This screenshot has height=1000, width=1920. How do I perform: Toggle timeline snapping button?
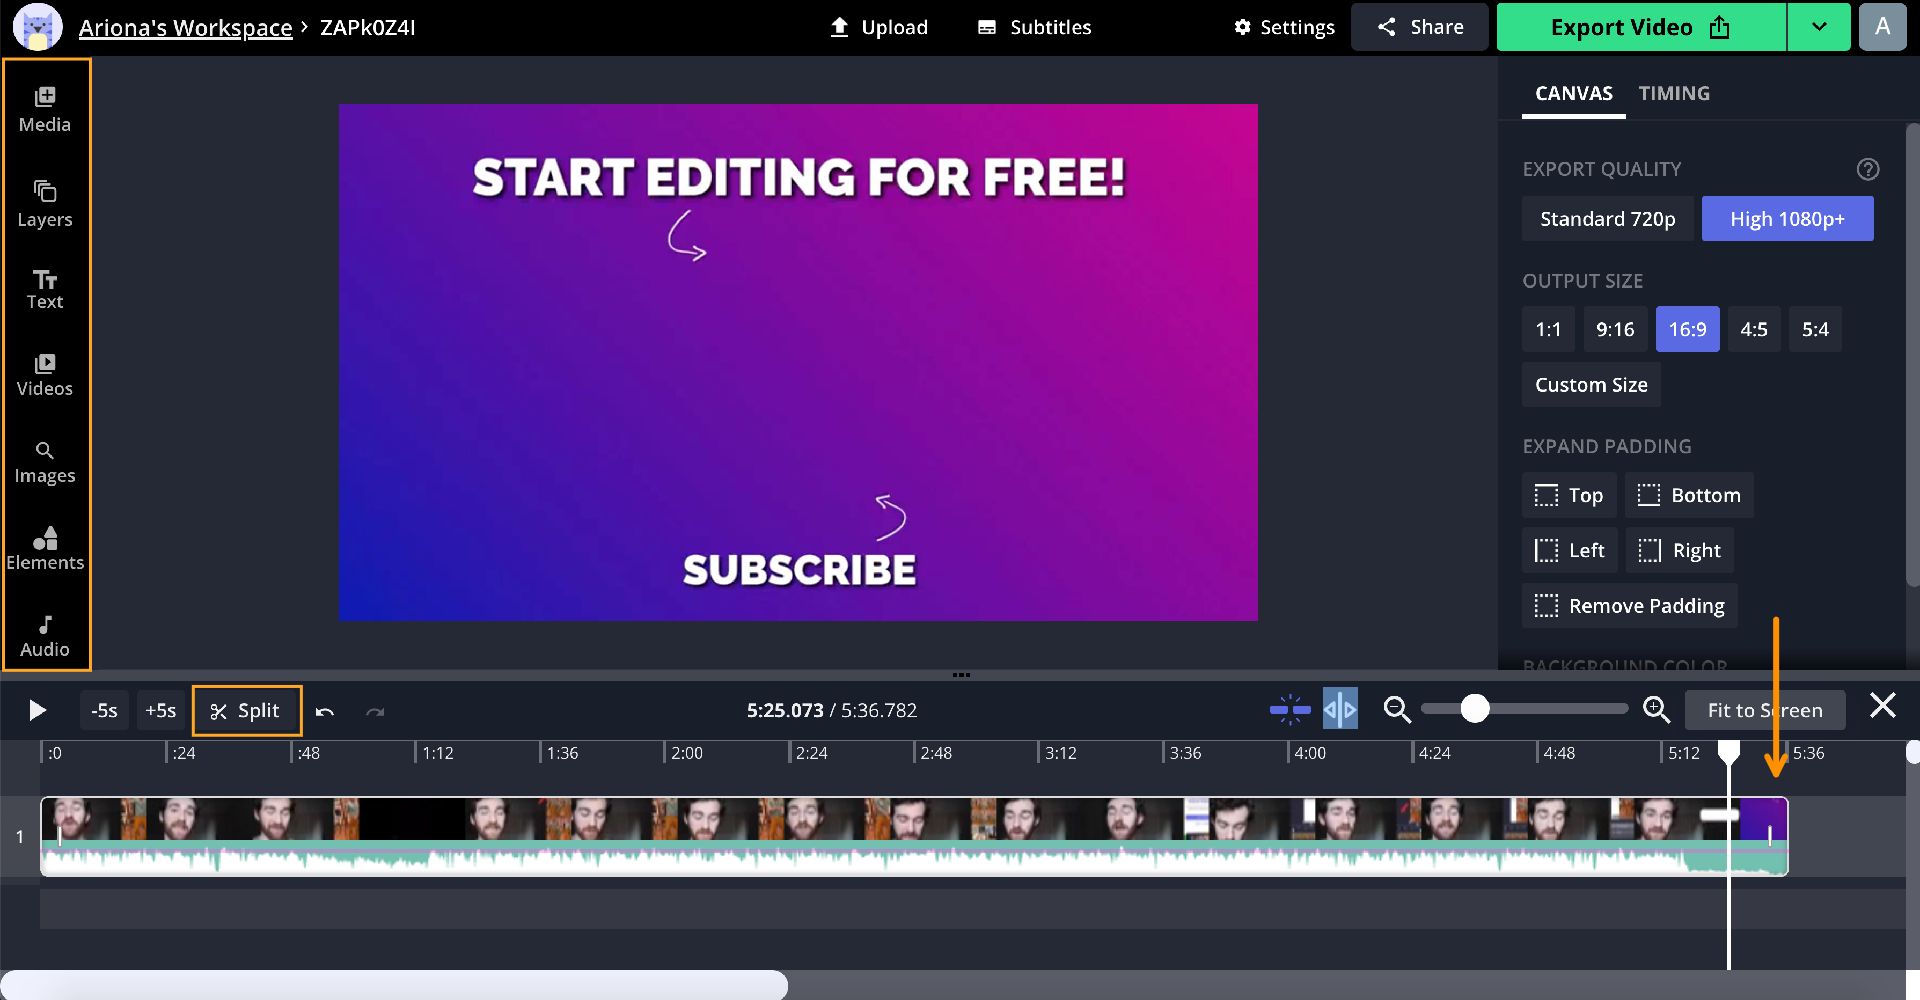(x=1289, y=710)
